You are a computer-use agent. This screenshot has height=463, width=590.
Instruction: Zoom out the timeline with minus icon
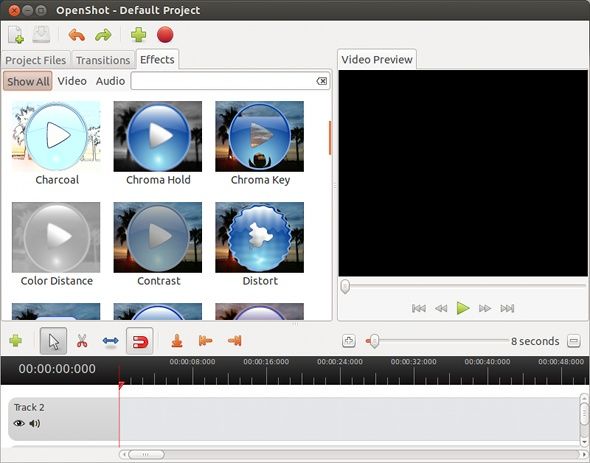(574, 341)
